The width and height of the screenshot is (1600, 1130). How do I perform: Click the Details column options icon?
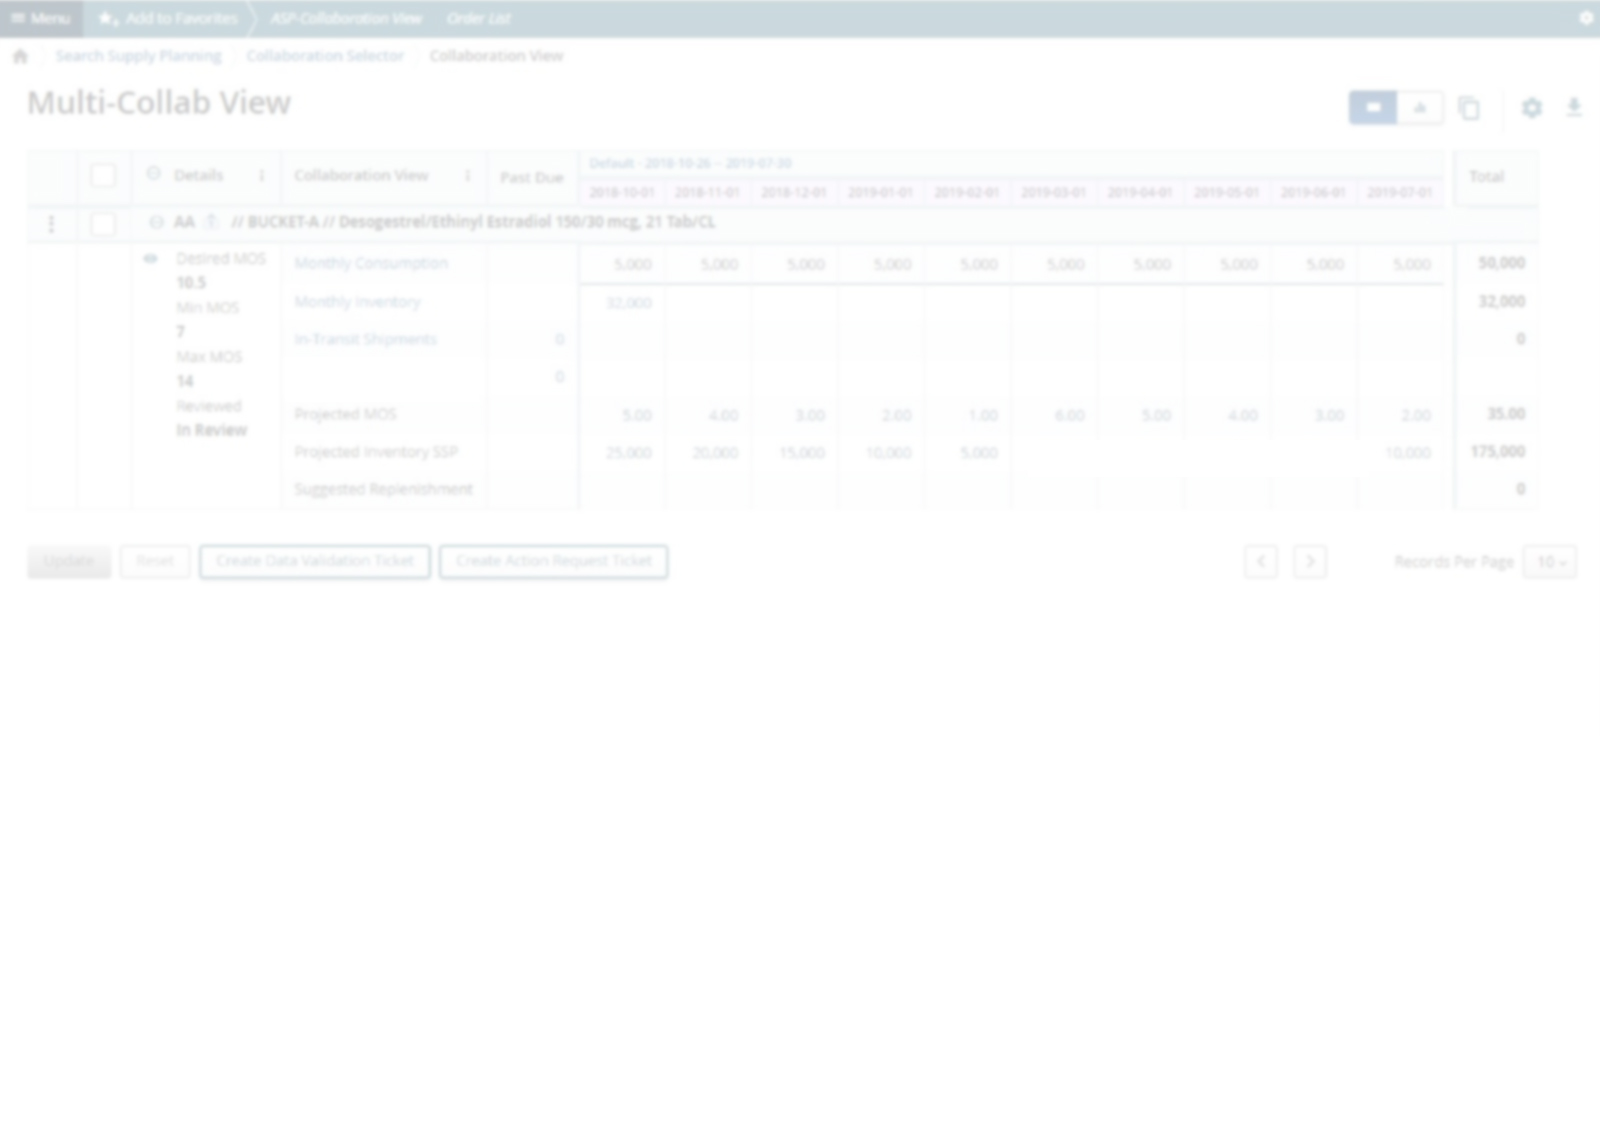click(x=262, y=176)
